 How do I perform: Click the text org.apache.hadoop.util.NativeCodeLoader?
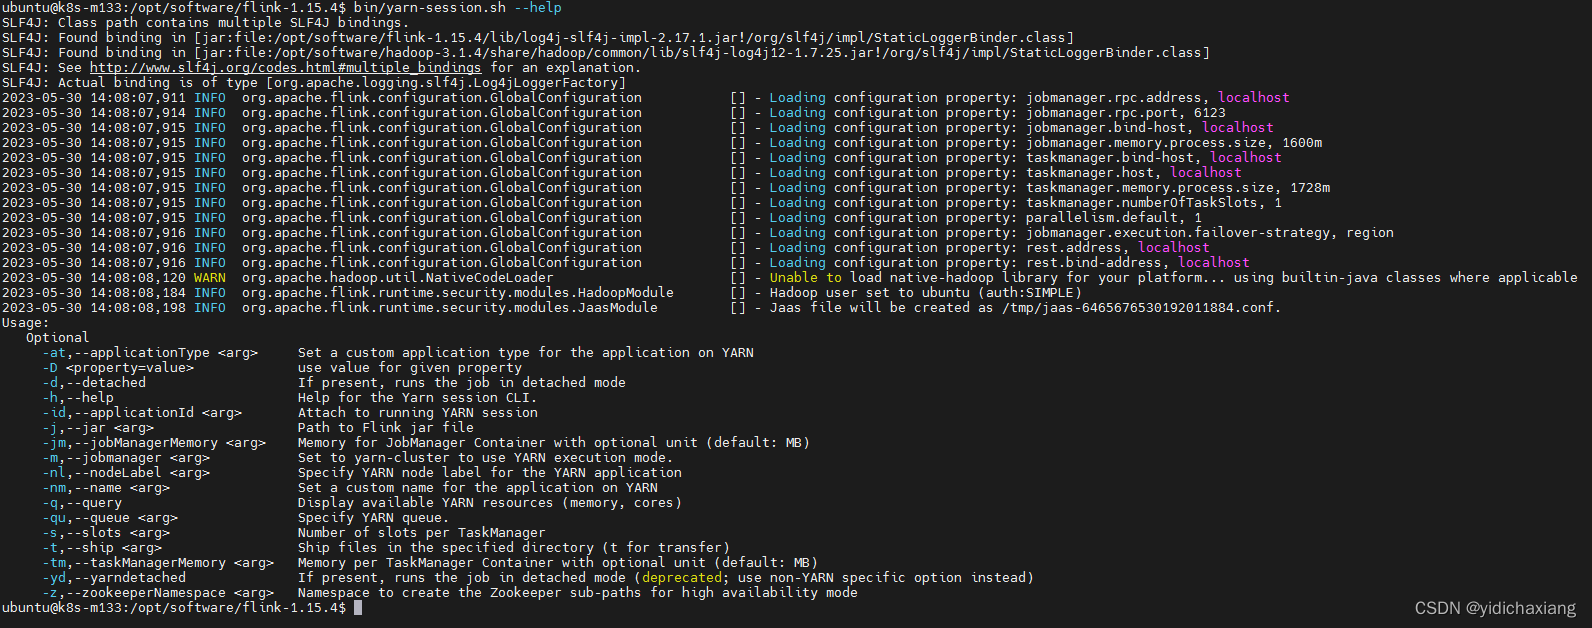tap(398, 278)
